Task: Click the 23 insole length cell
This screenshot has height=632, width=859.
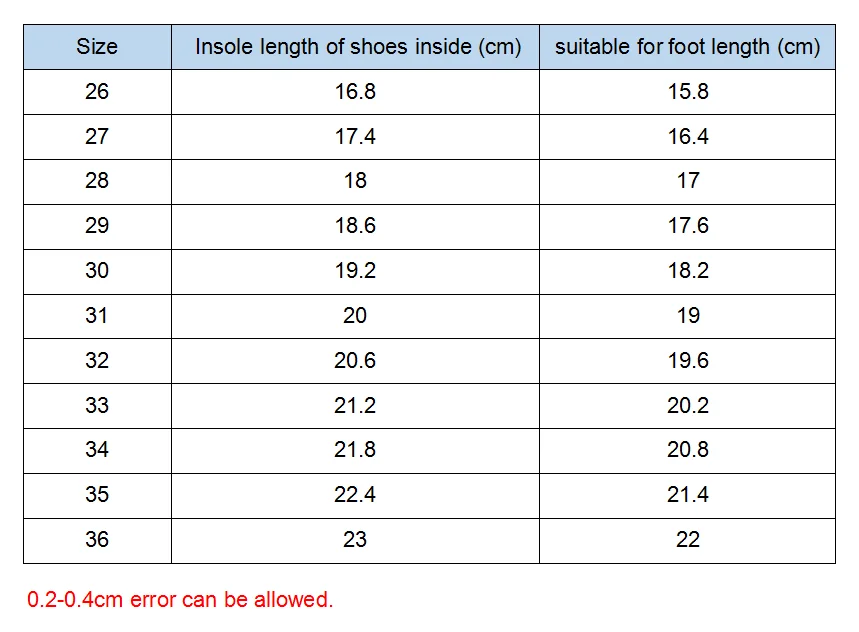Action: pos(355,539)
